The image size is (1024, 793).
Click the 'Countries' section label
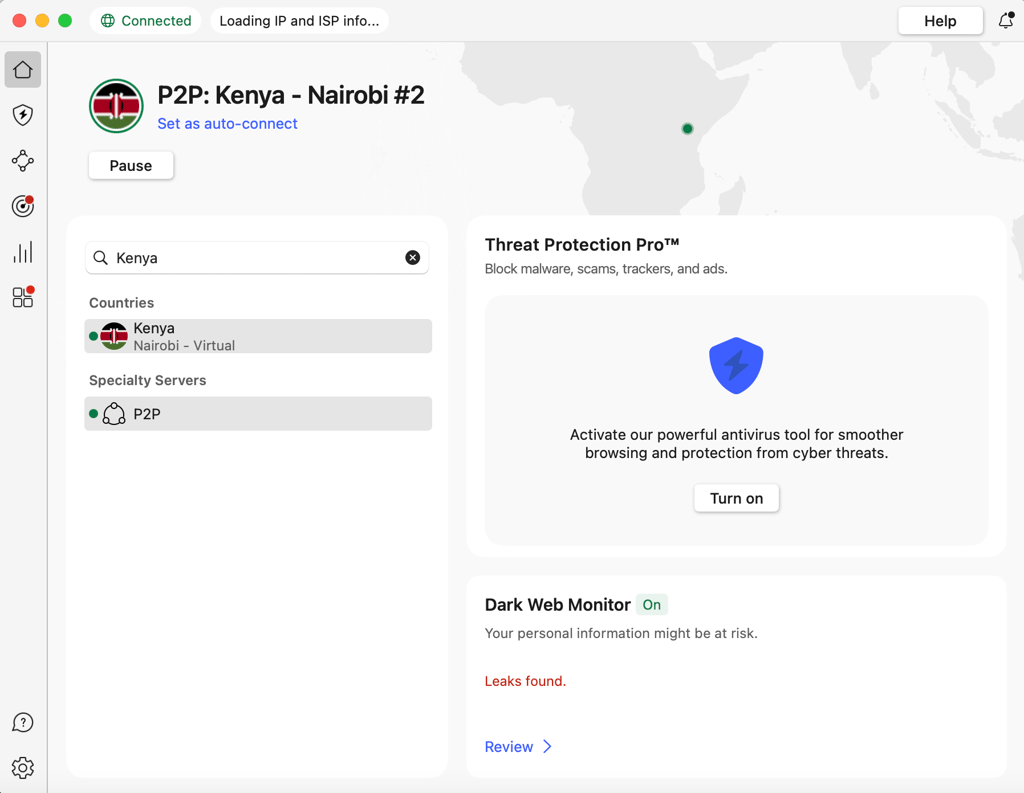click(121, 303)
